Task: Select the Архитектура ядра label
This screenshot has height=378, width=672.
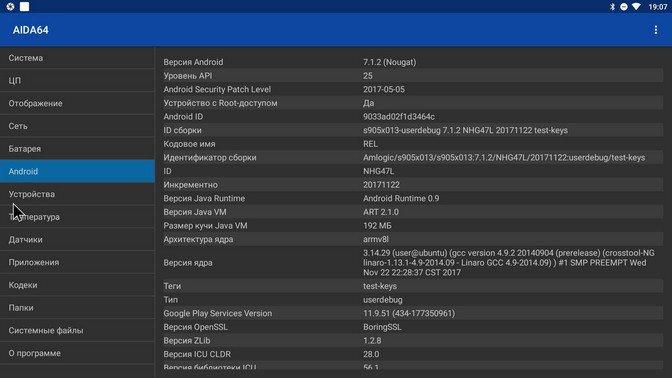Action: coord(198,240)
